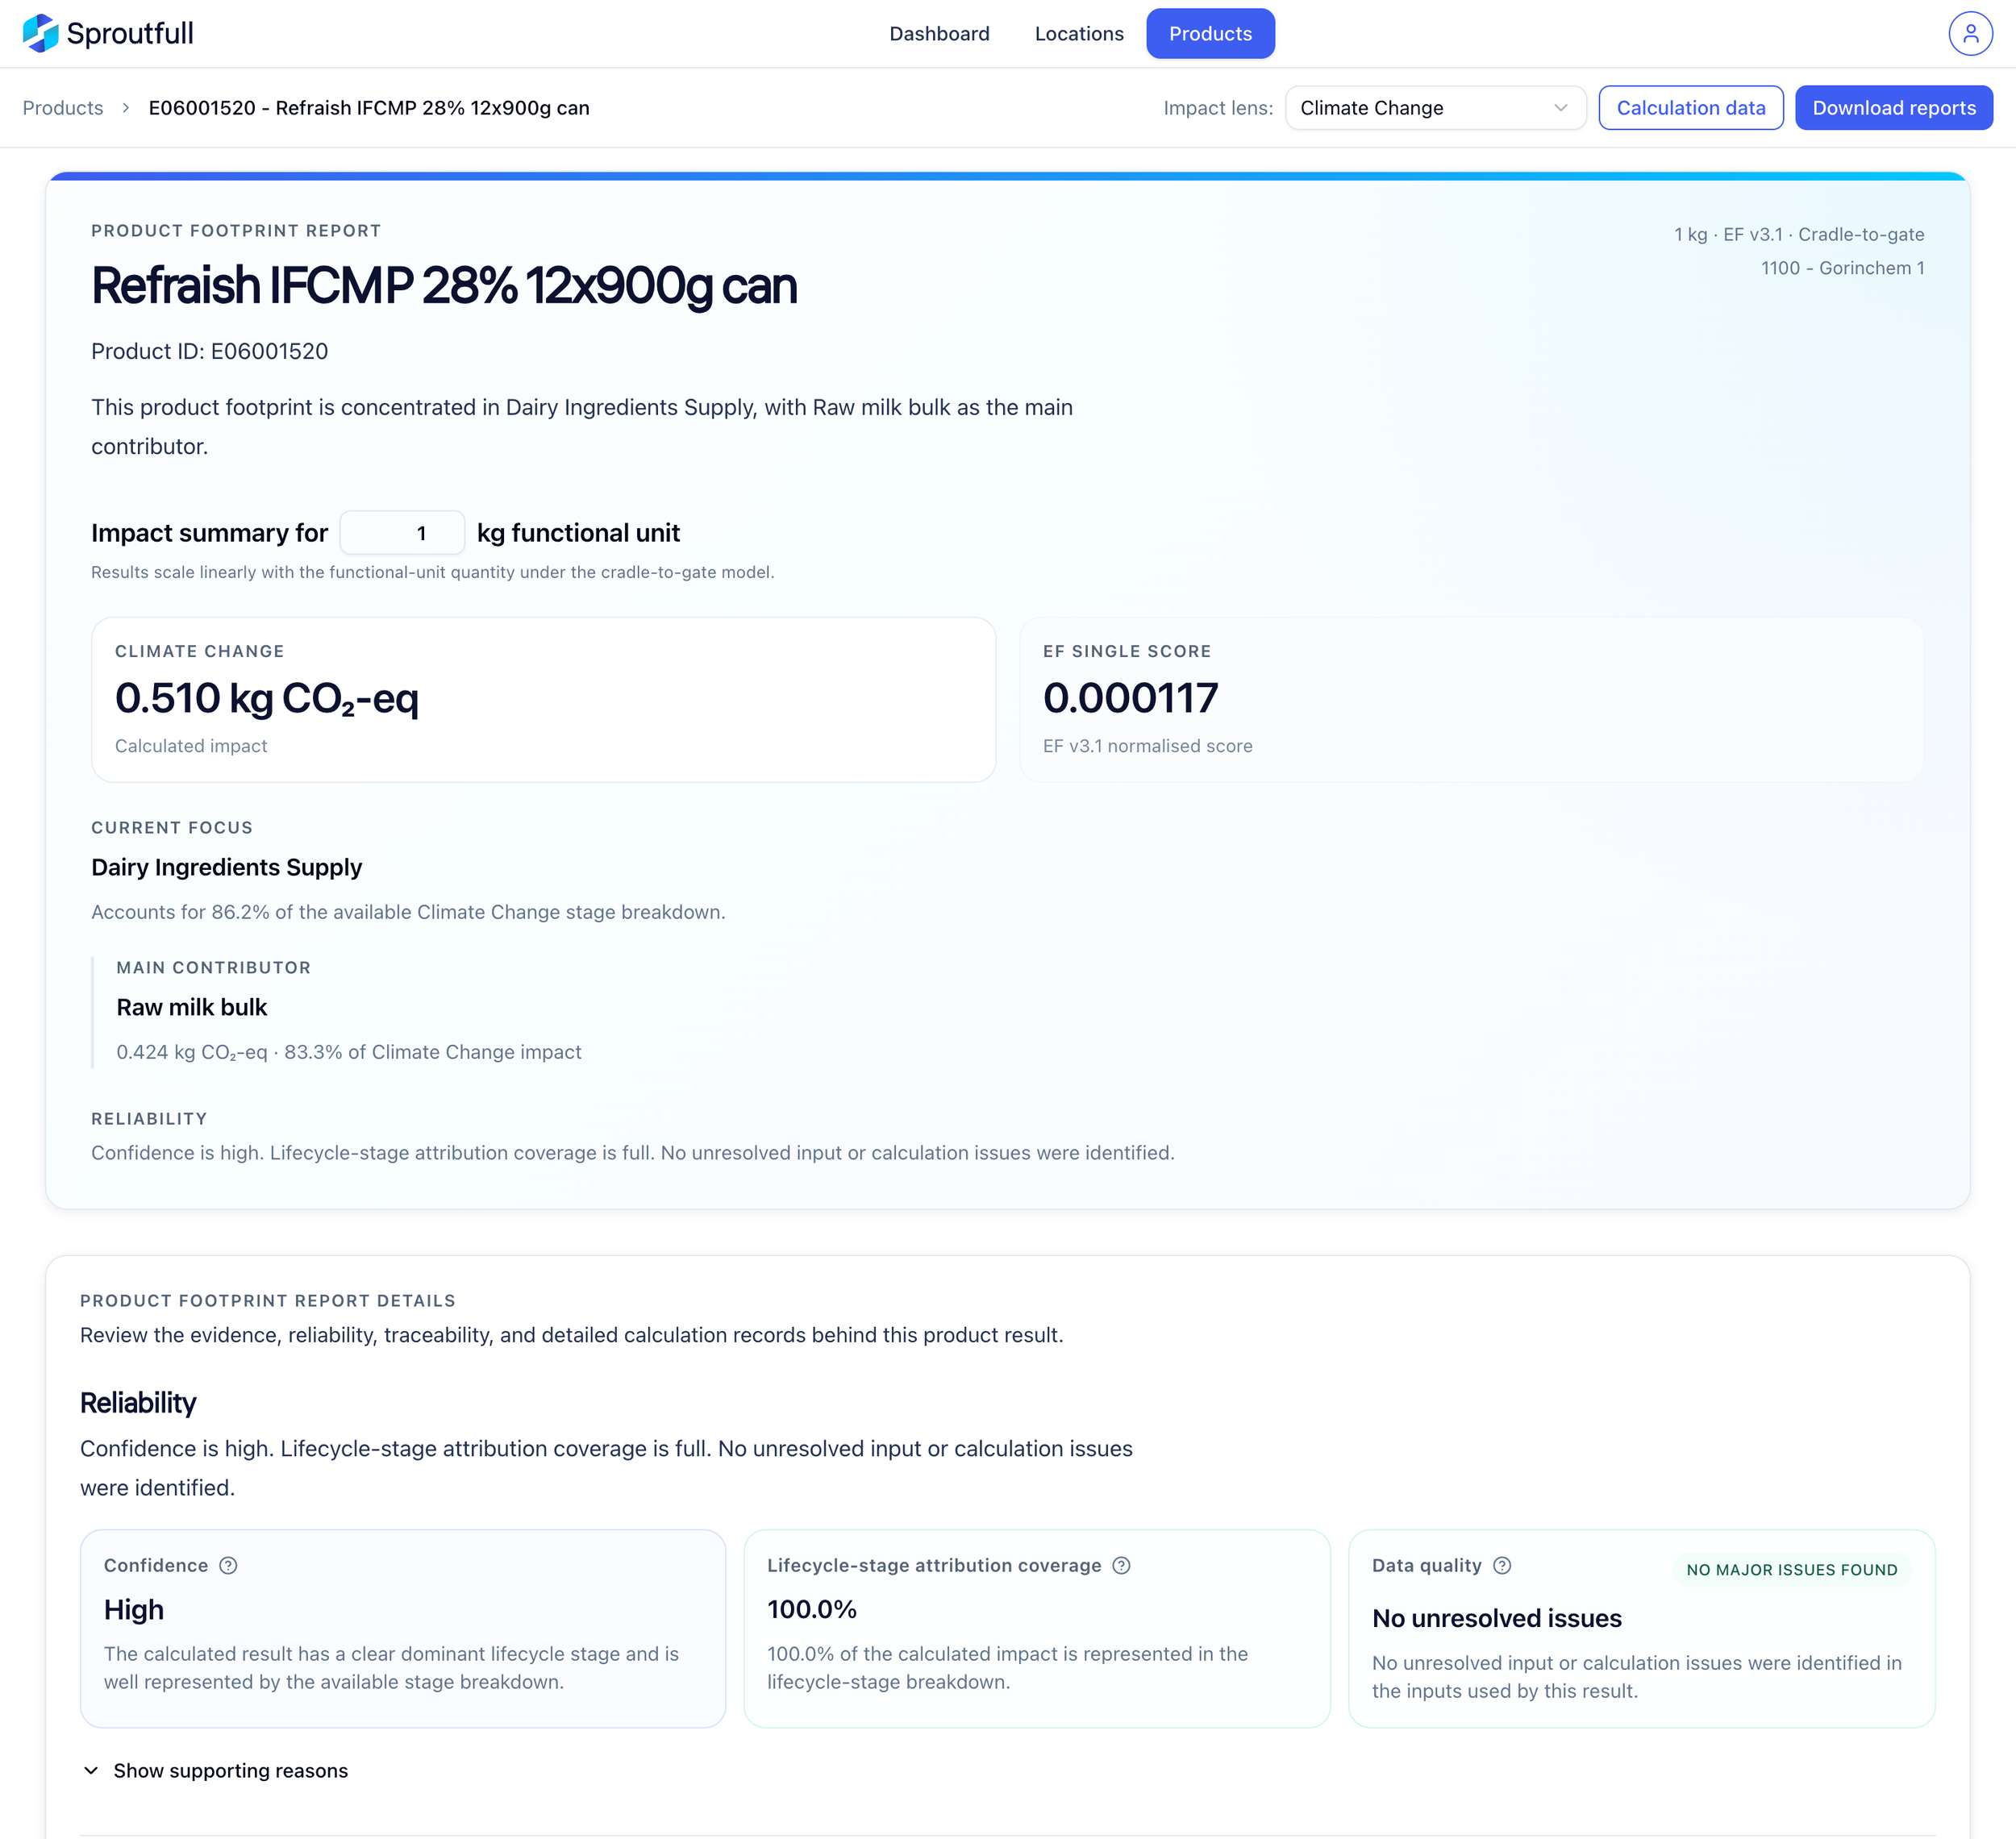The height and width of the screenshot is (1839, 2016).
Task: Click the Product ID: E06001520 text
Action: 210,351
